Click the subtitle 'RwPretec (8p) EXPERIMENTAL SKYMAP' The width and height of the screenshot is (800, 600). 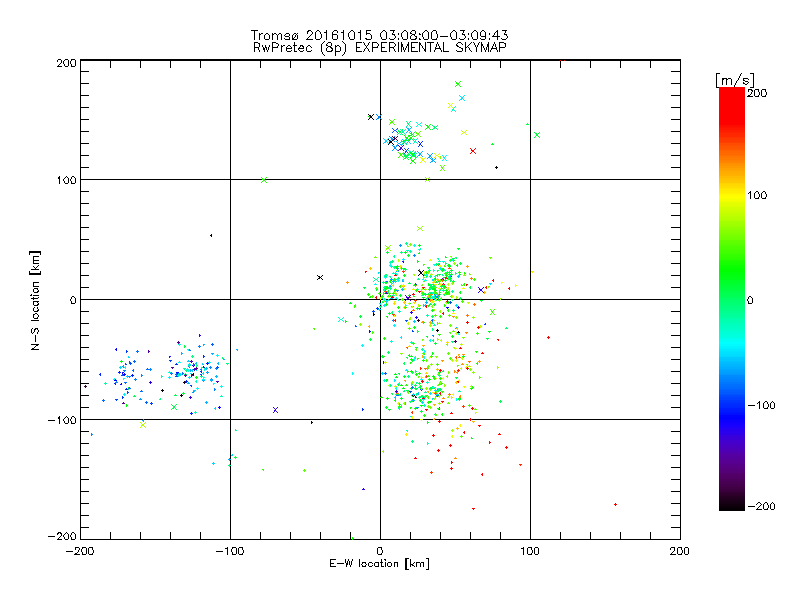(379, 47)
